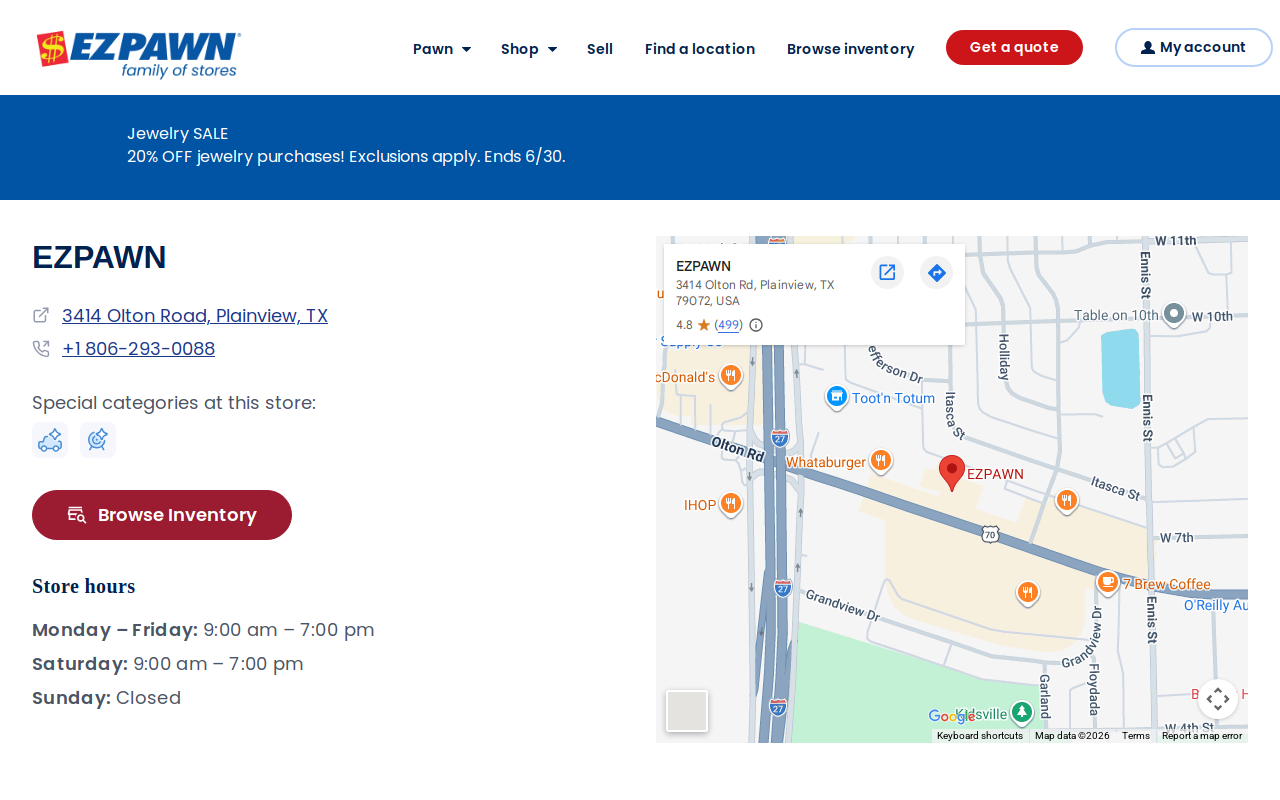Viewport: 1280px width, 800px height.
Task: Expand the Shop dropdown menu
Action: (x=529, y=49)
